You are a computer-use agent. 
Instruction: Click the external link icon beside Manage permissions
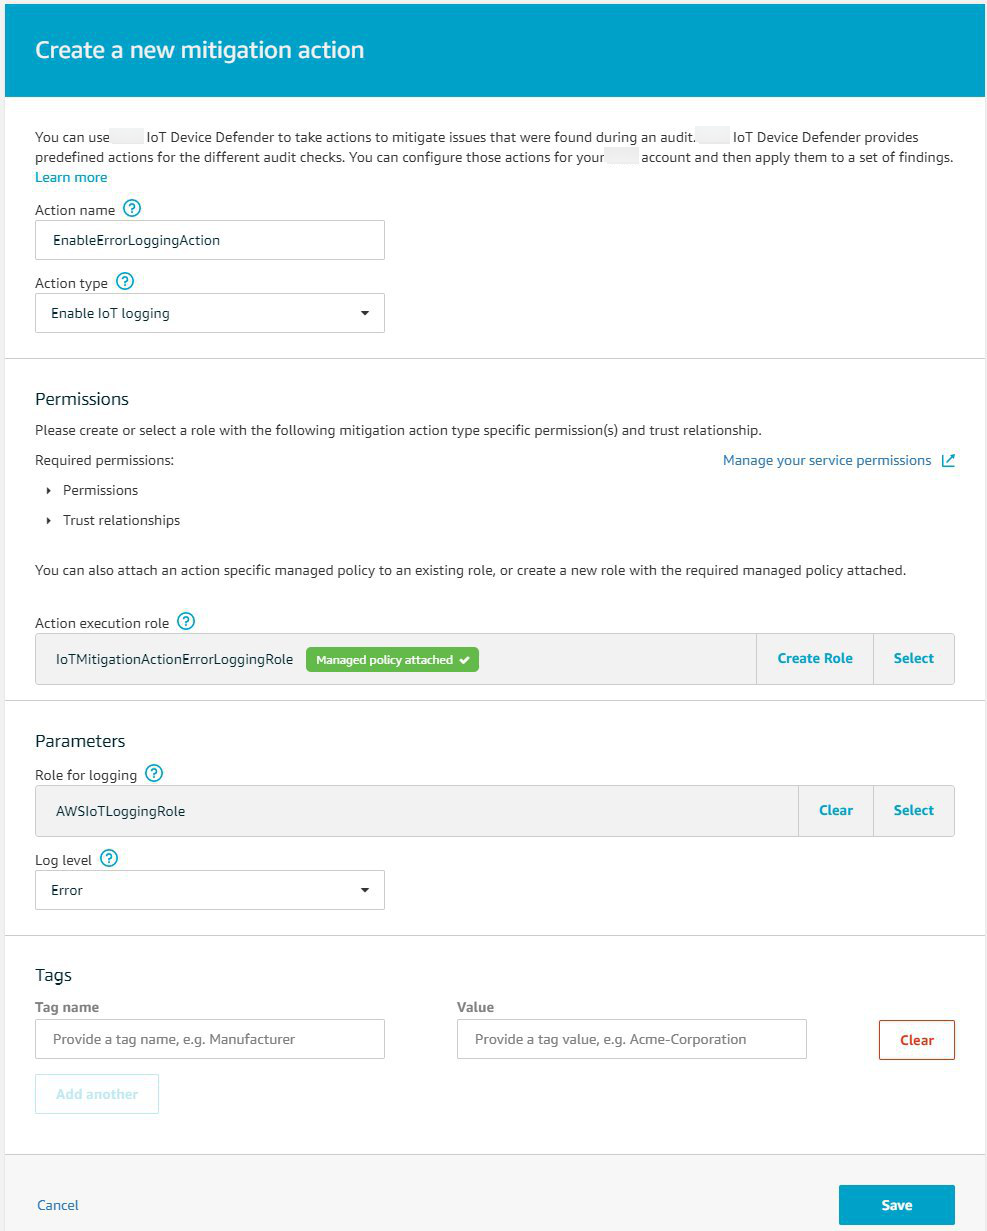click(x=948, y=460)
